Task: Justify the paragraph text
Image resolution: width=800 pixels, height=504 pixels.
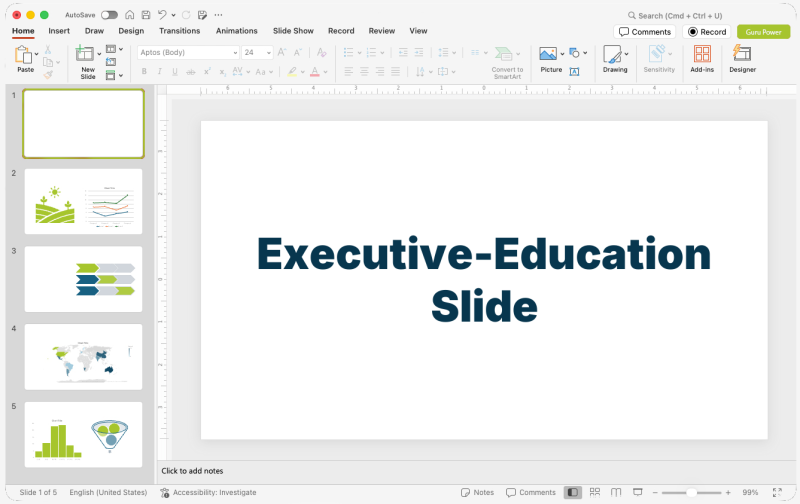Action: coord(395,72)
